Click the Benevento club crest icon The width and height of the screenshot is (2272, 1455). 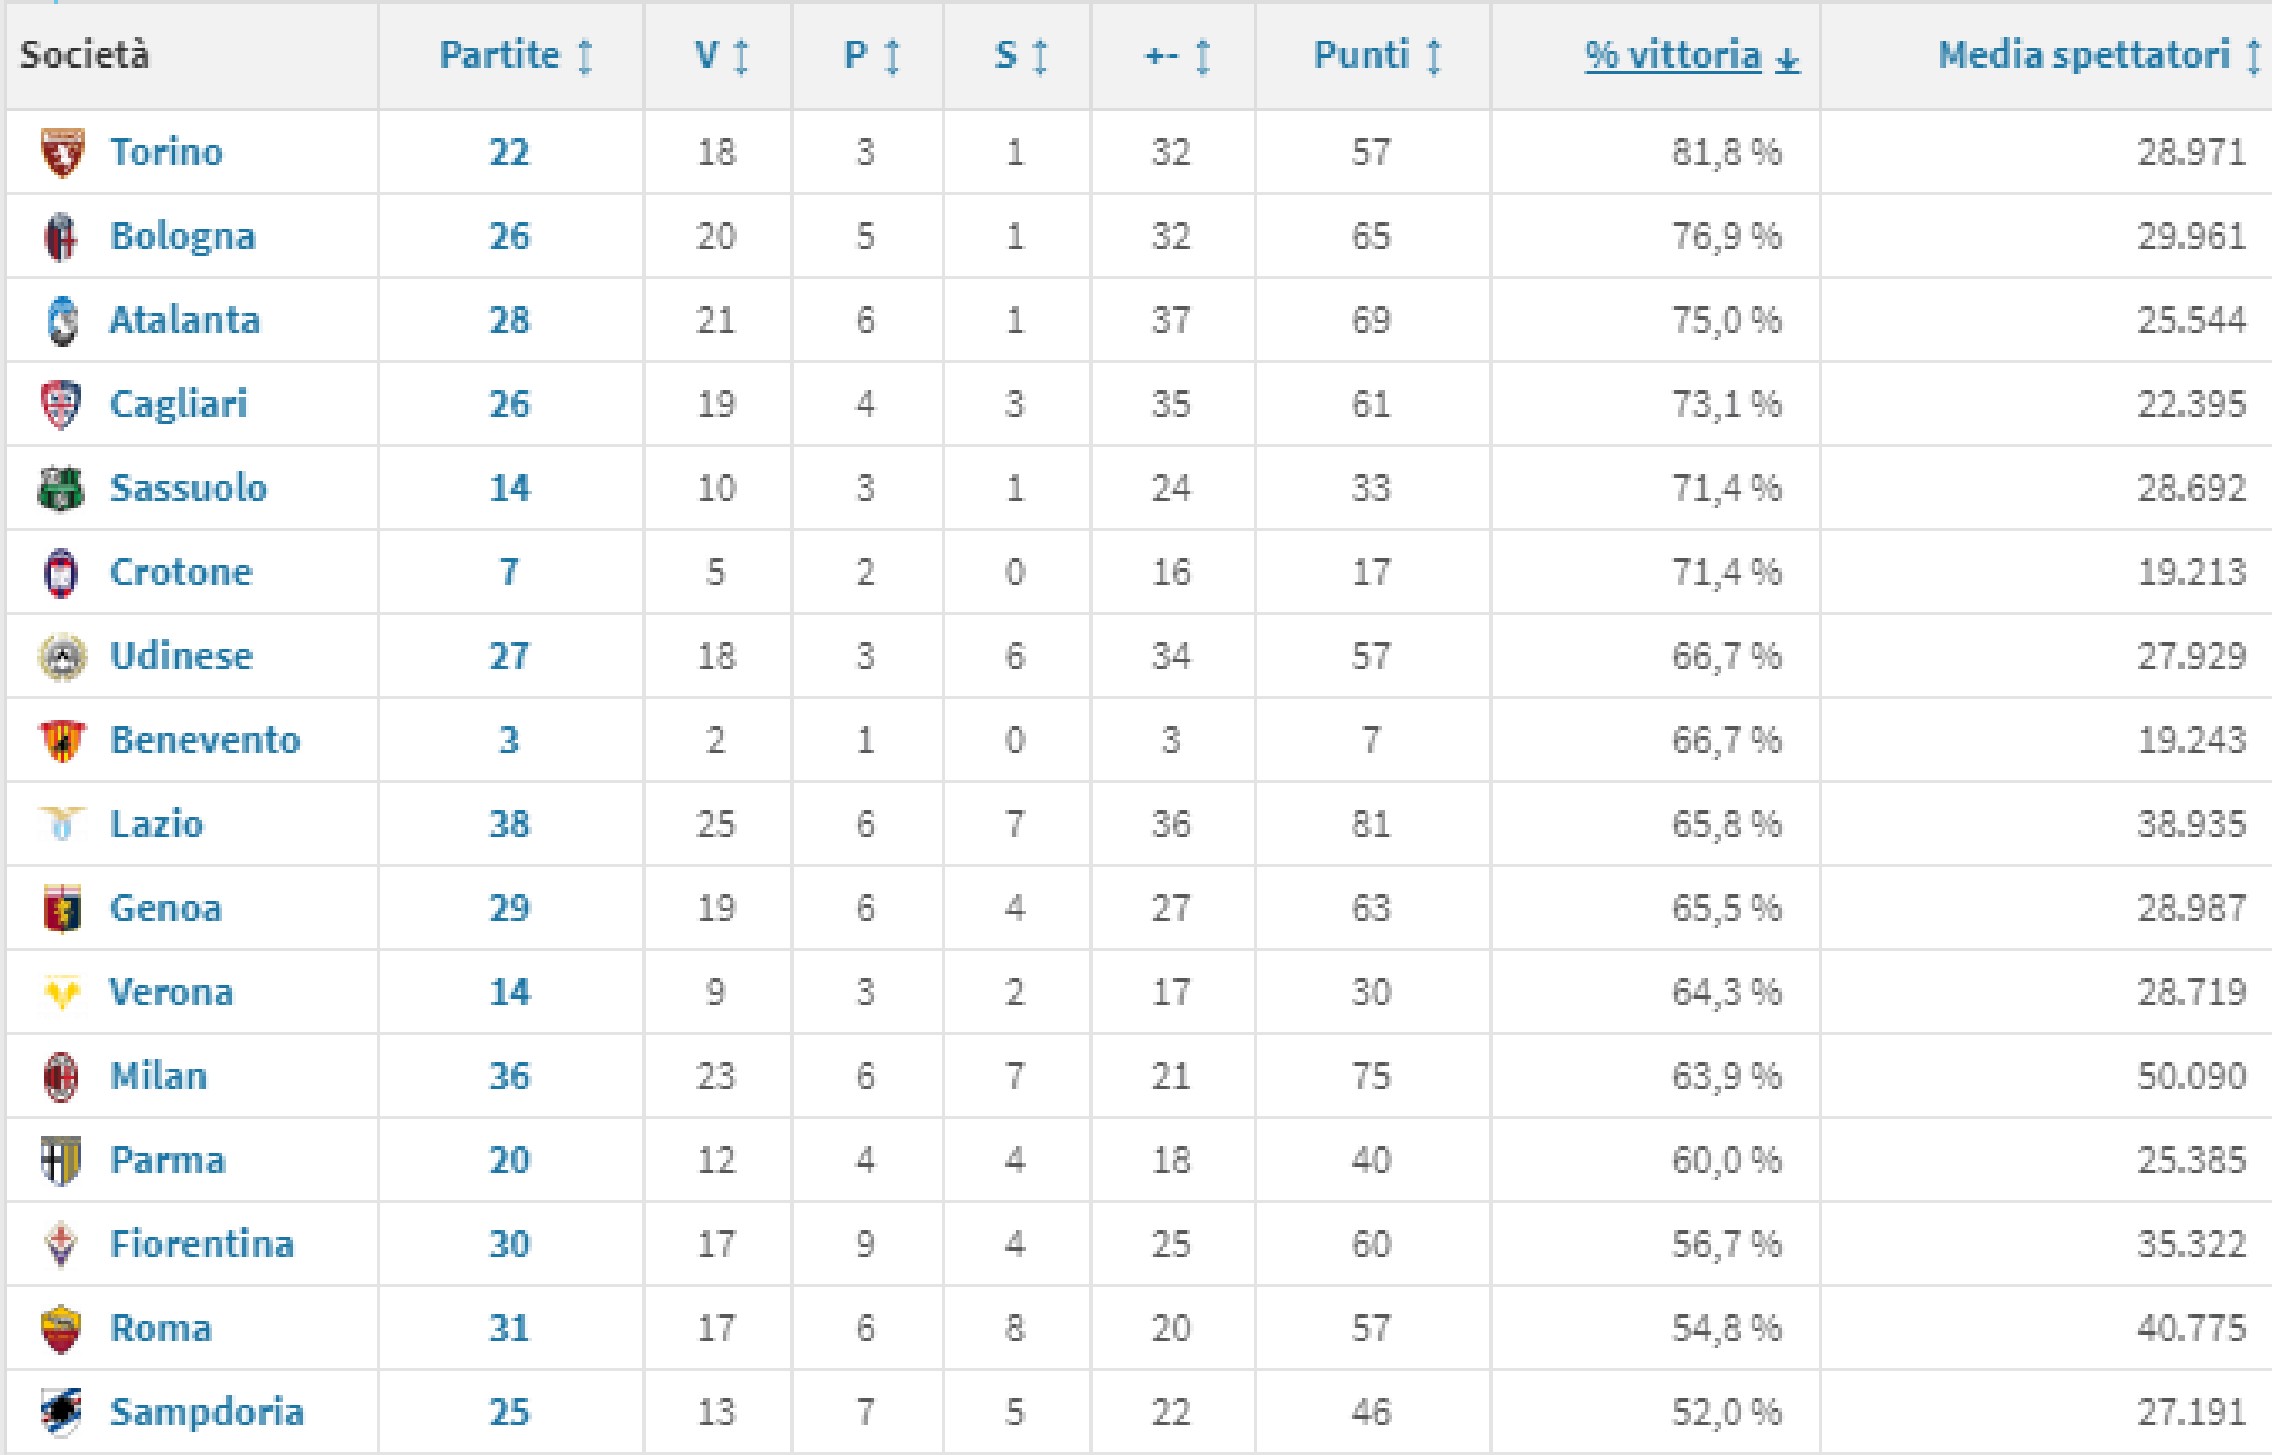(x=62, y=741)
